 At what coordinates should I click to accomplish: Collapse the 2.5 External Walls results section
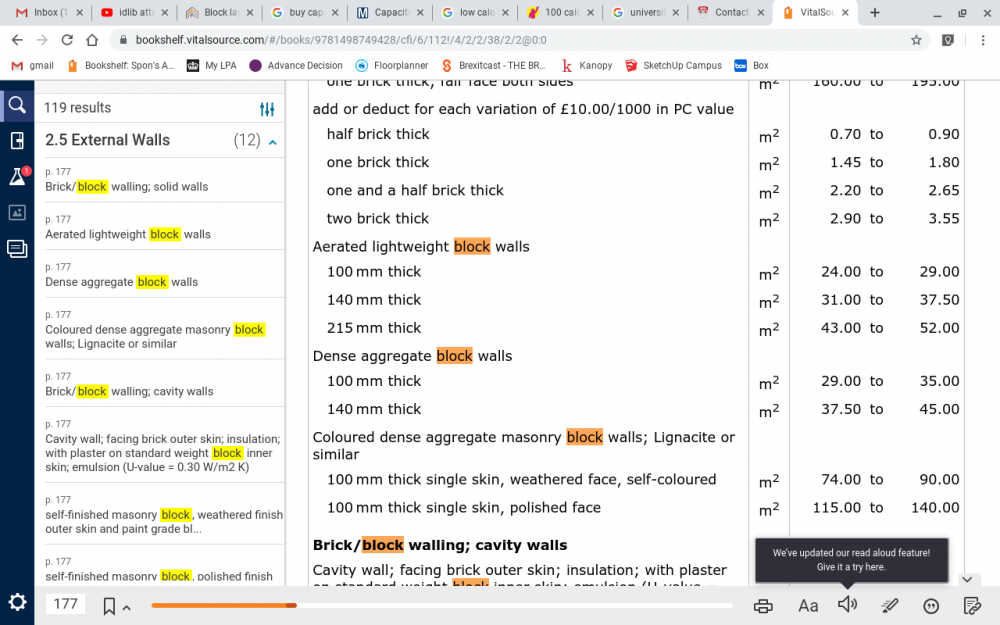coord(273,142)
